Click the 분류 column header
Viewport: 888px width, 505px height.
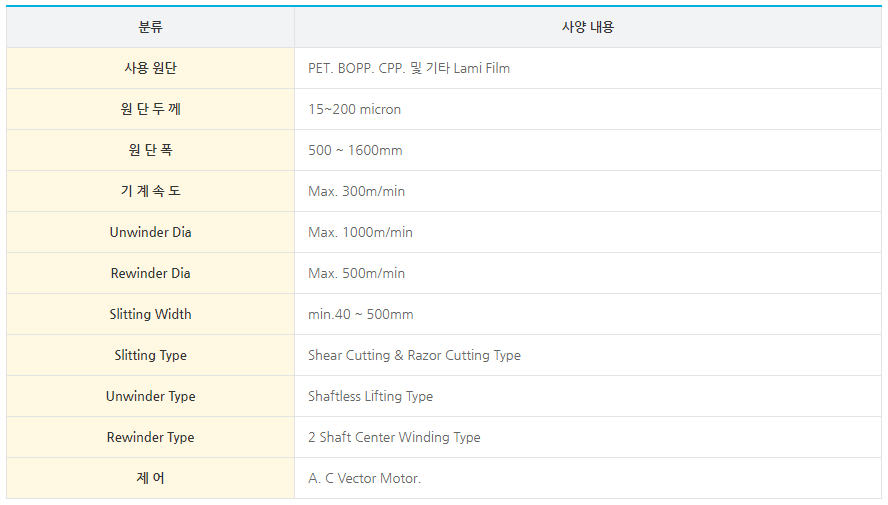click(x=150, y=27)
